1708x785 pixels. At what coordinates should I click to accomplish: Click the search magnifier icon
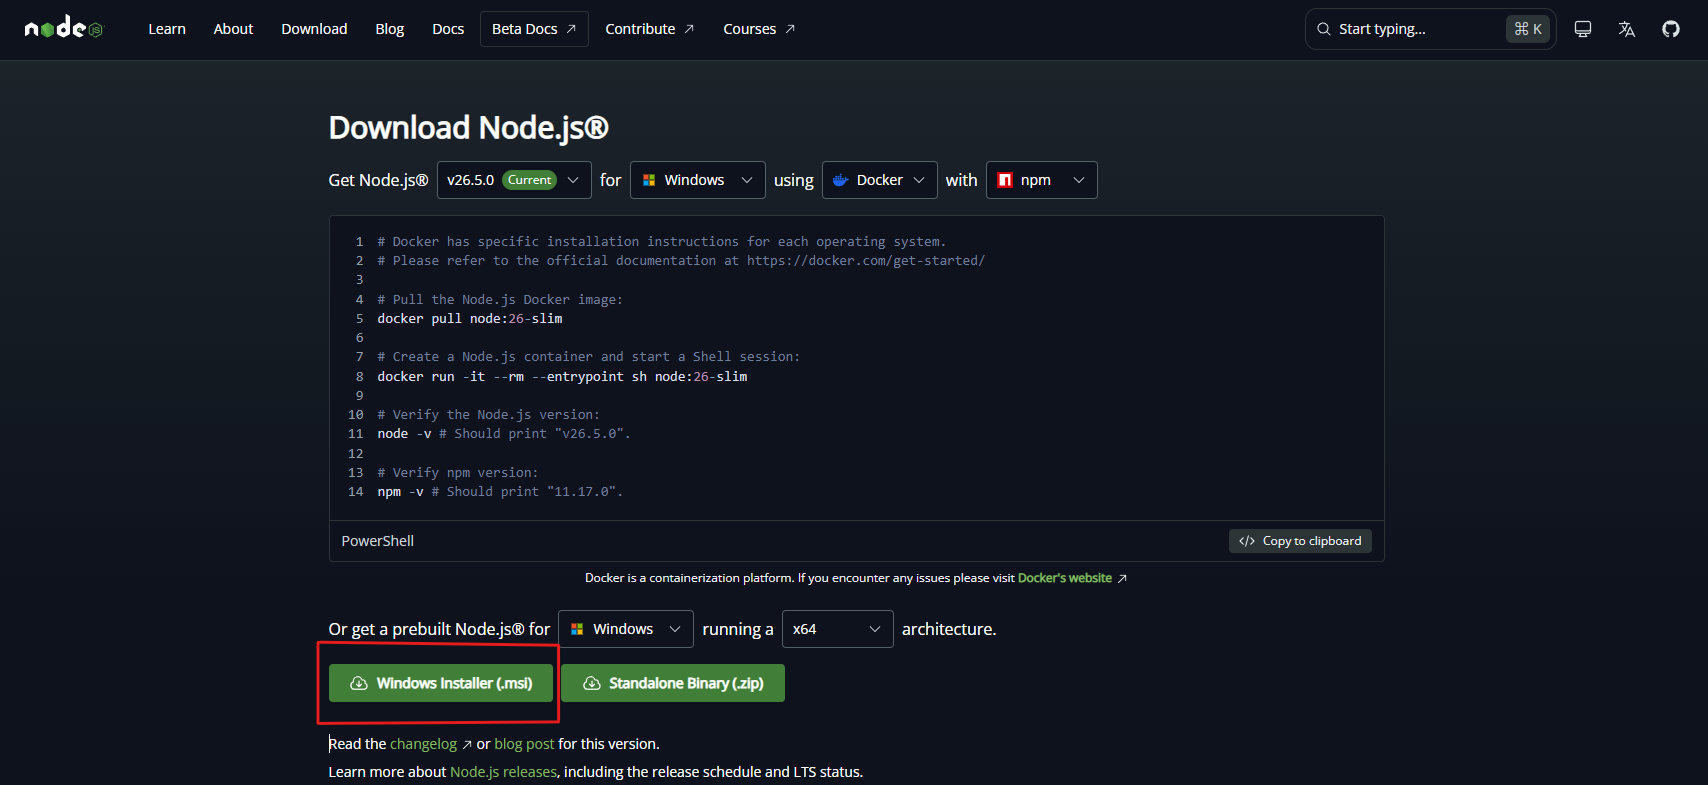[x=1324, y=29]
